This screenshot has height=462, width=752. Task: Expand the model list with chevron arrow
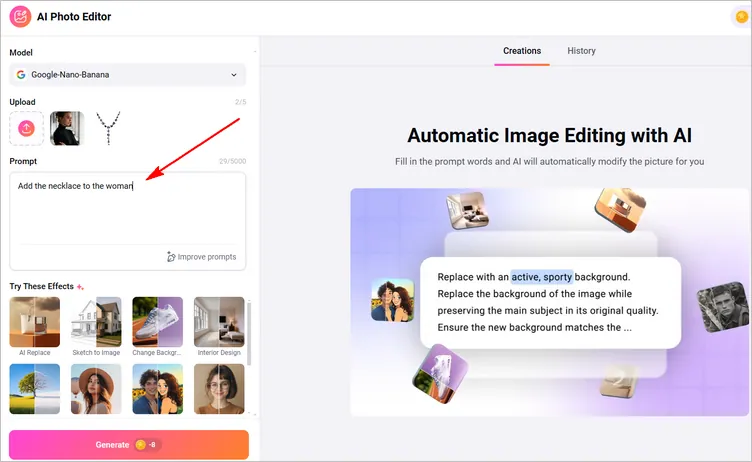tap(234, 75)
